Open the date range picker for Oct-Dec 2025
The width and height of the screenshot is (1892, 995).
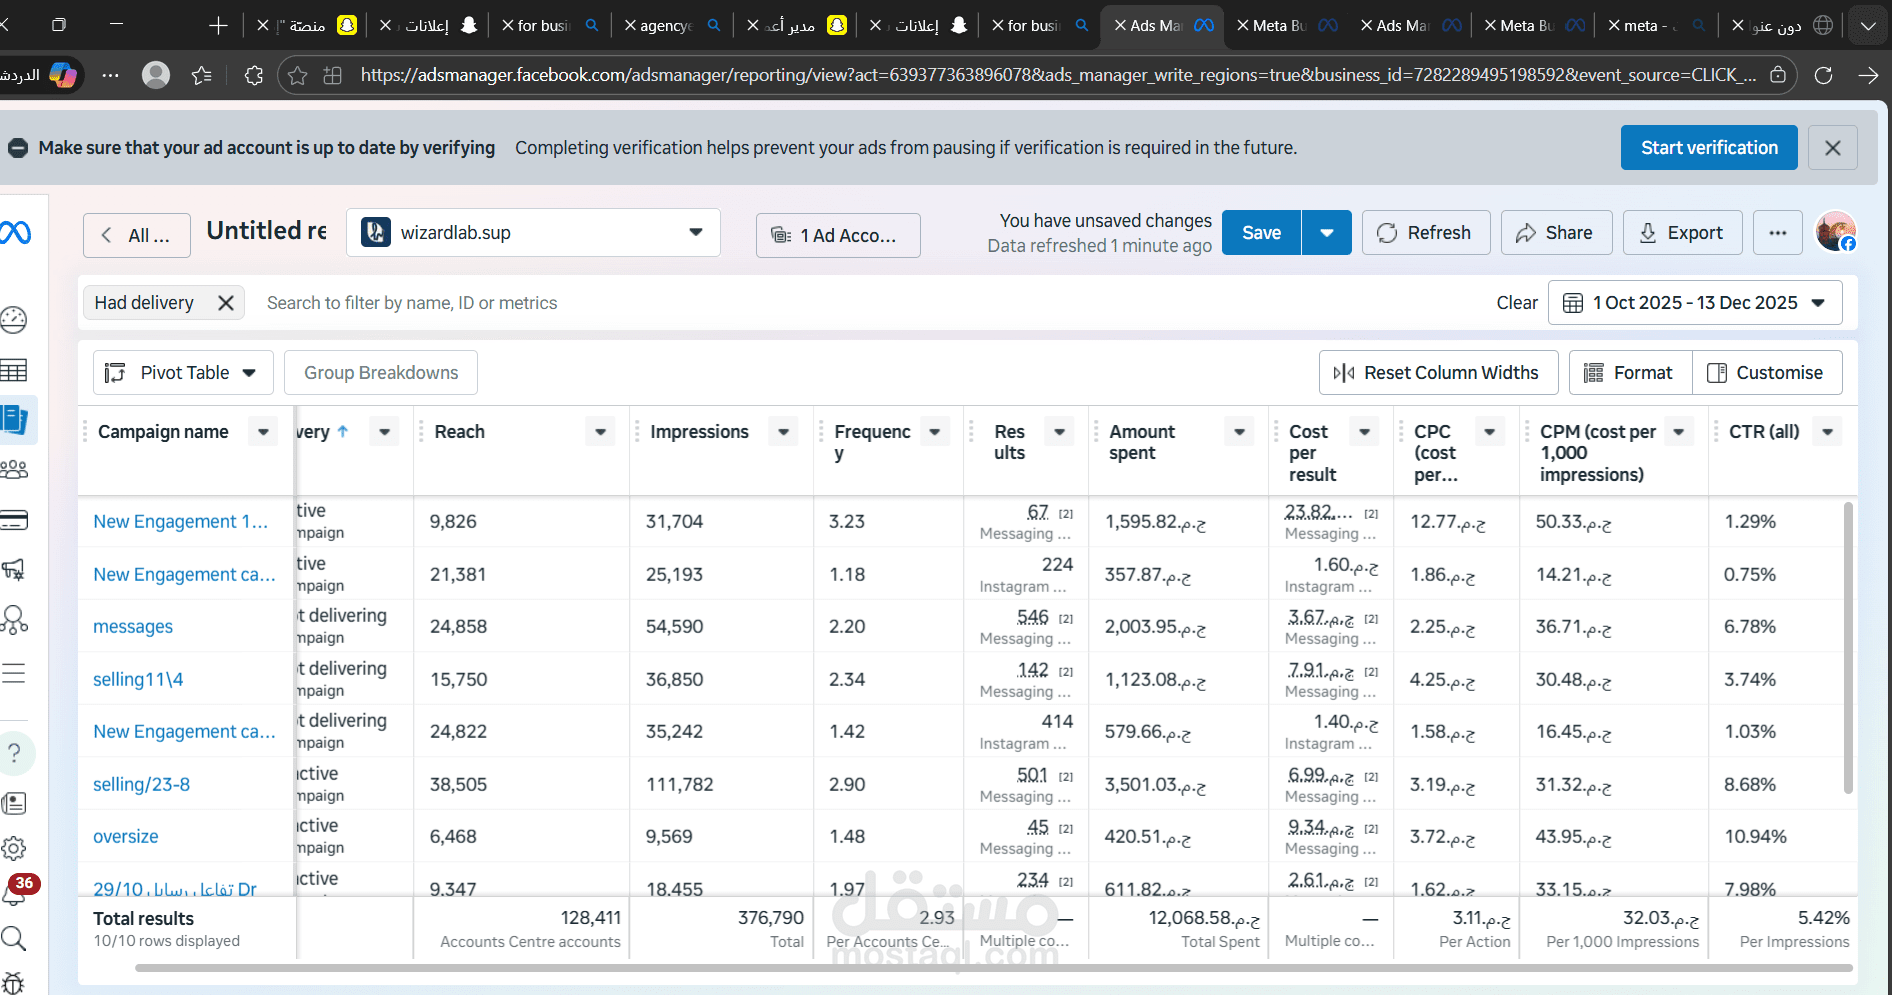pos(1694,302)
